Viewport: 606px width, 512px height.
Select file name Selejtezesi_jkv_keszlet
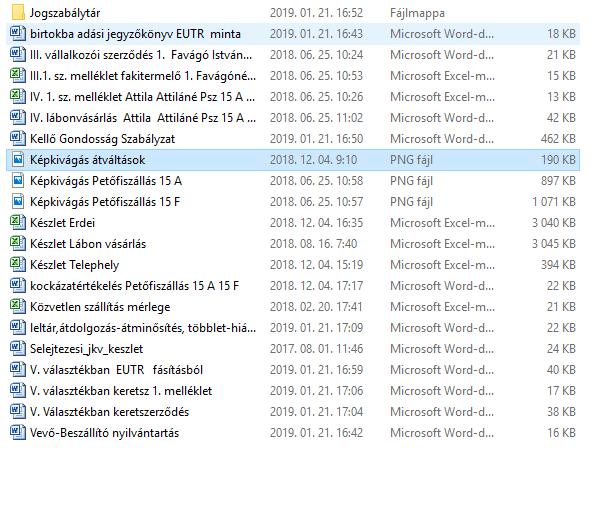tap(87, 349)
